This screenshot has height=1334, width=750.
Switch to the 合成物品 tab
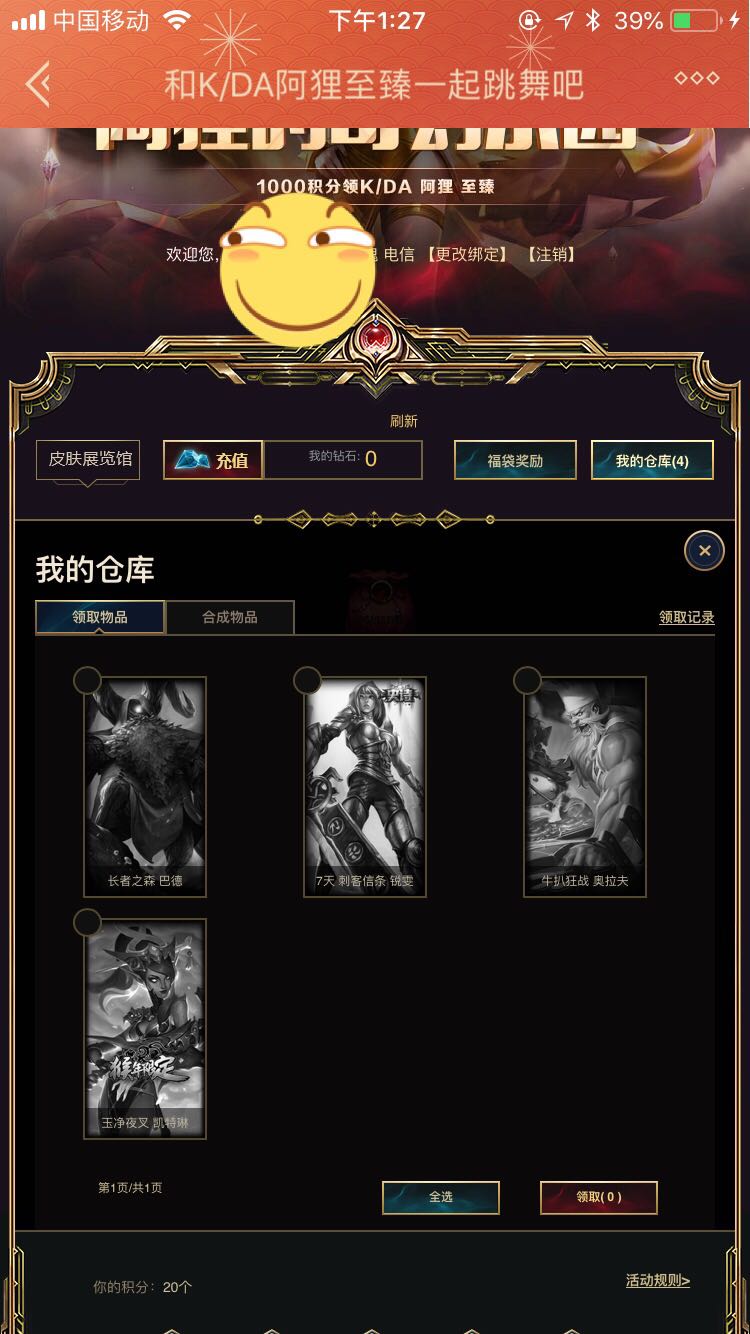[230, 617]
